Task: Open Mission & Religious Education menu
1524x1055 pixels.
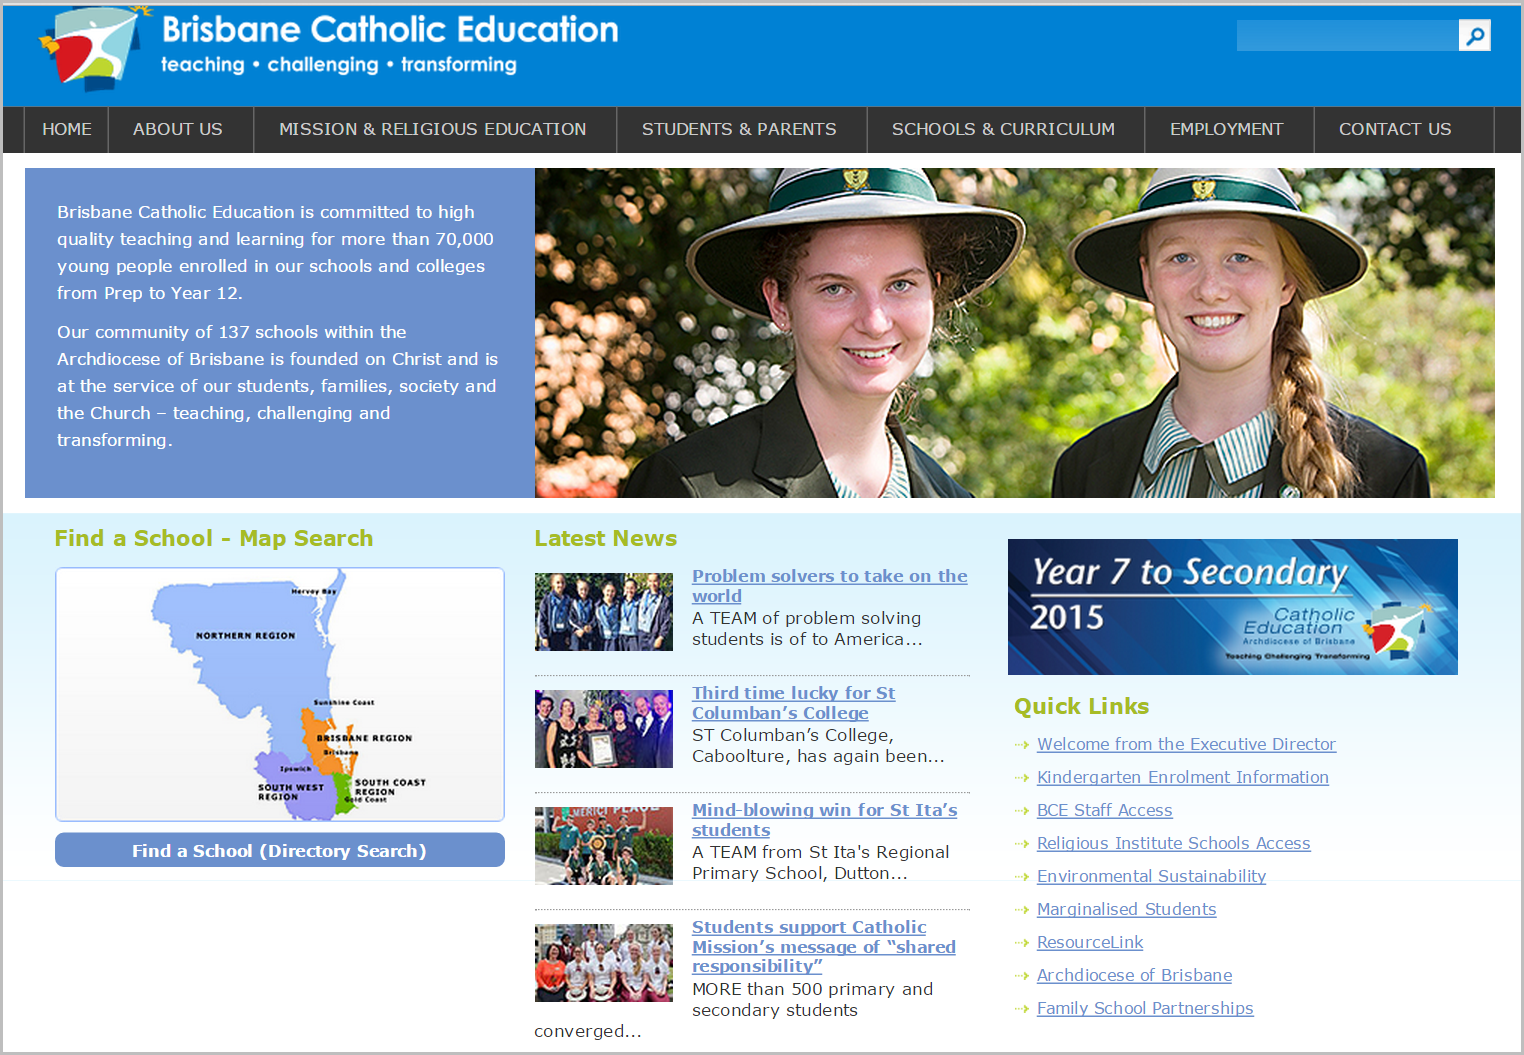Action: (x=433, y=129)
